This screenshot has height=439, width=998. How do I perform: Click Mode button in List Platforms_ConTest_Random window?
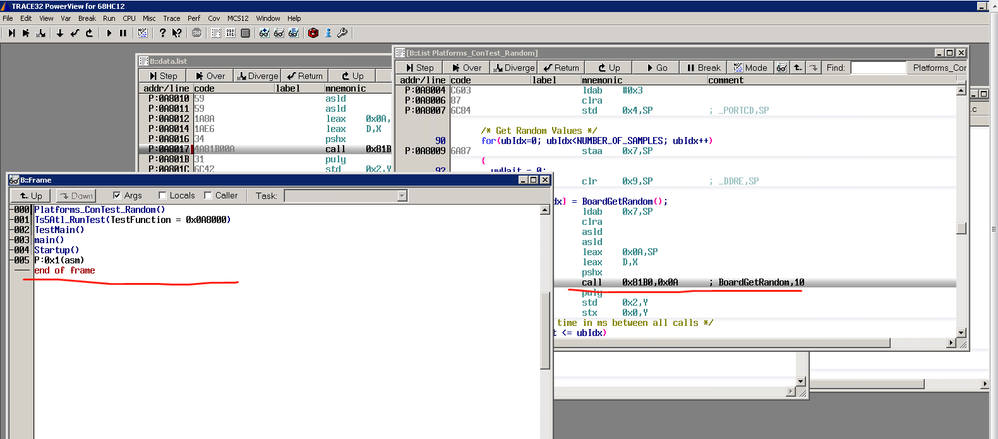750,67
